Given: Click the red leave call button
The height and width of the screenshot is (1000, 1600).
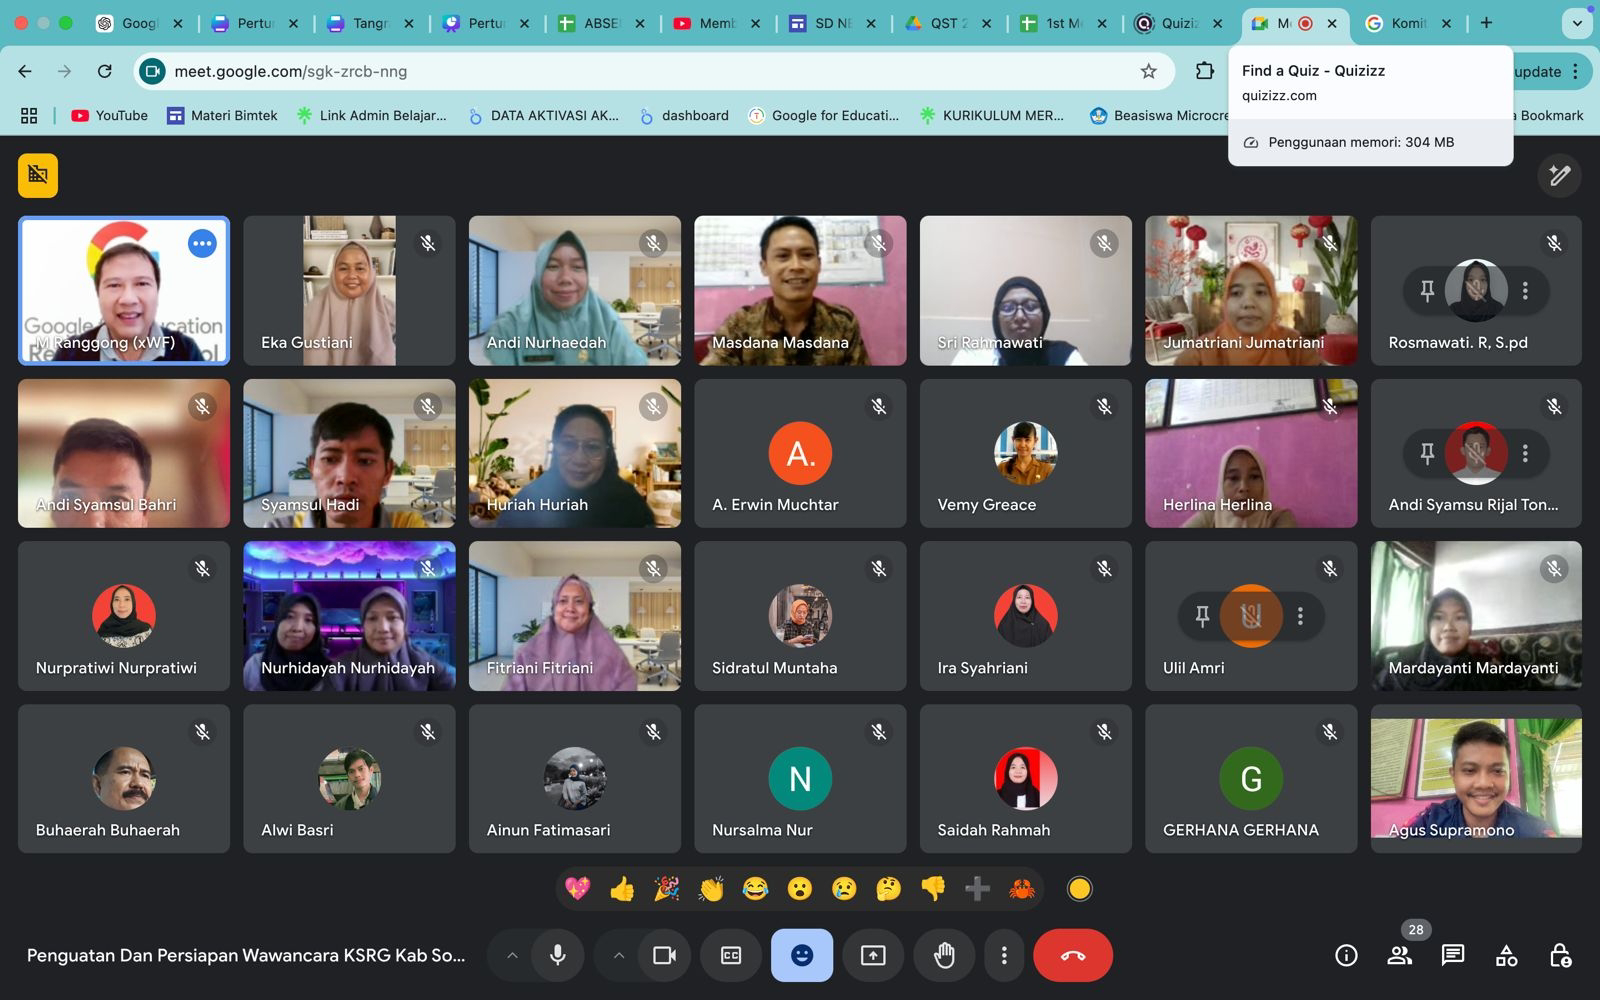Looking at the screenshot, I should (1073, 955).
